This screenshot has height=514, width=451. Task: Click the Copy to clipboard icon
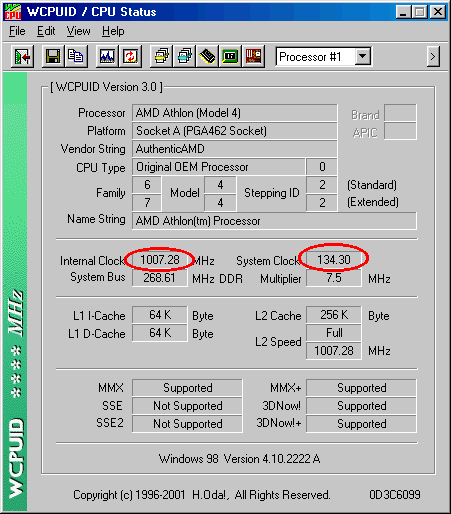tap(76, 56)
